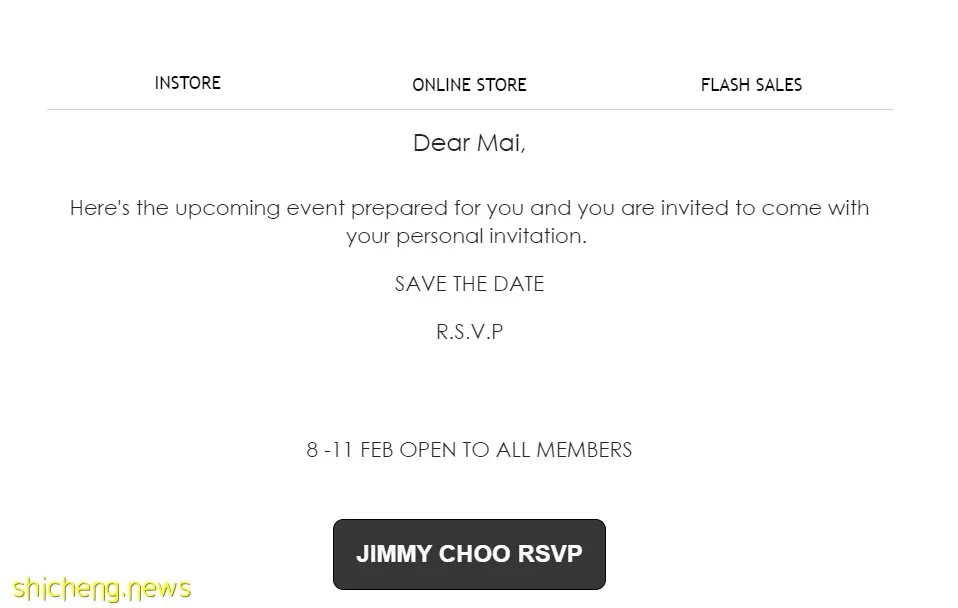Click the line starting "Here's the upcoming event"
This screenshot has height=608, width=958.
coord(469,208)
